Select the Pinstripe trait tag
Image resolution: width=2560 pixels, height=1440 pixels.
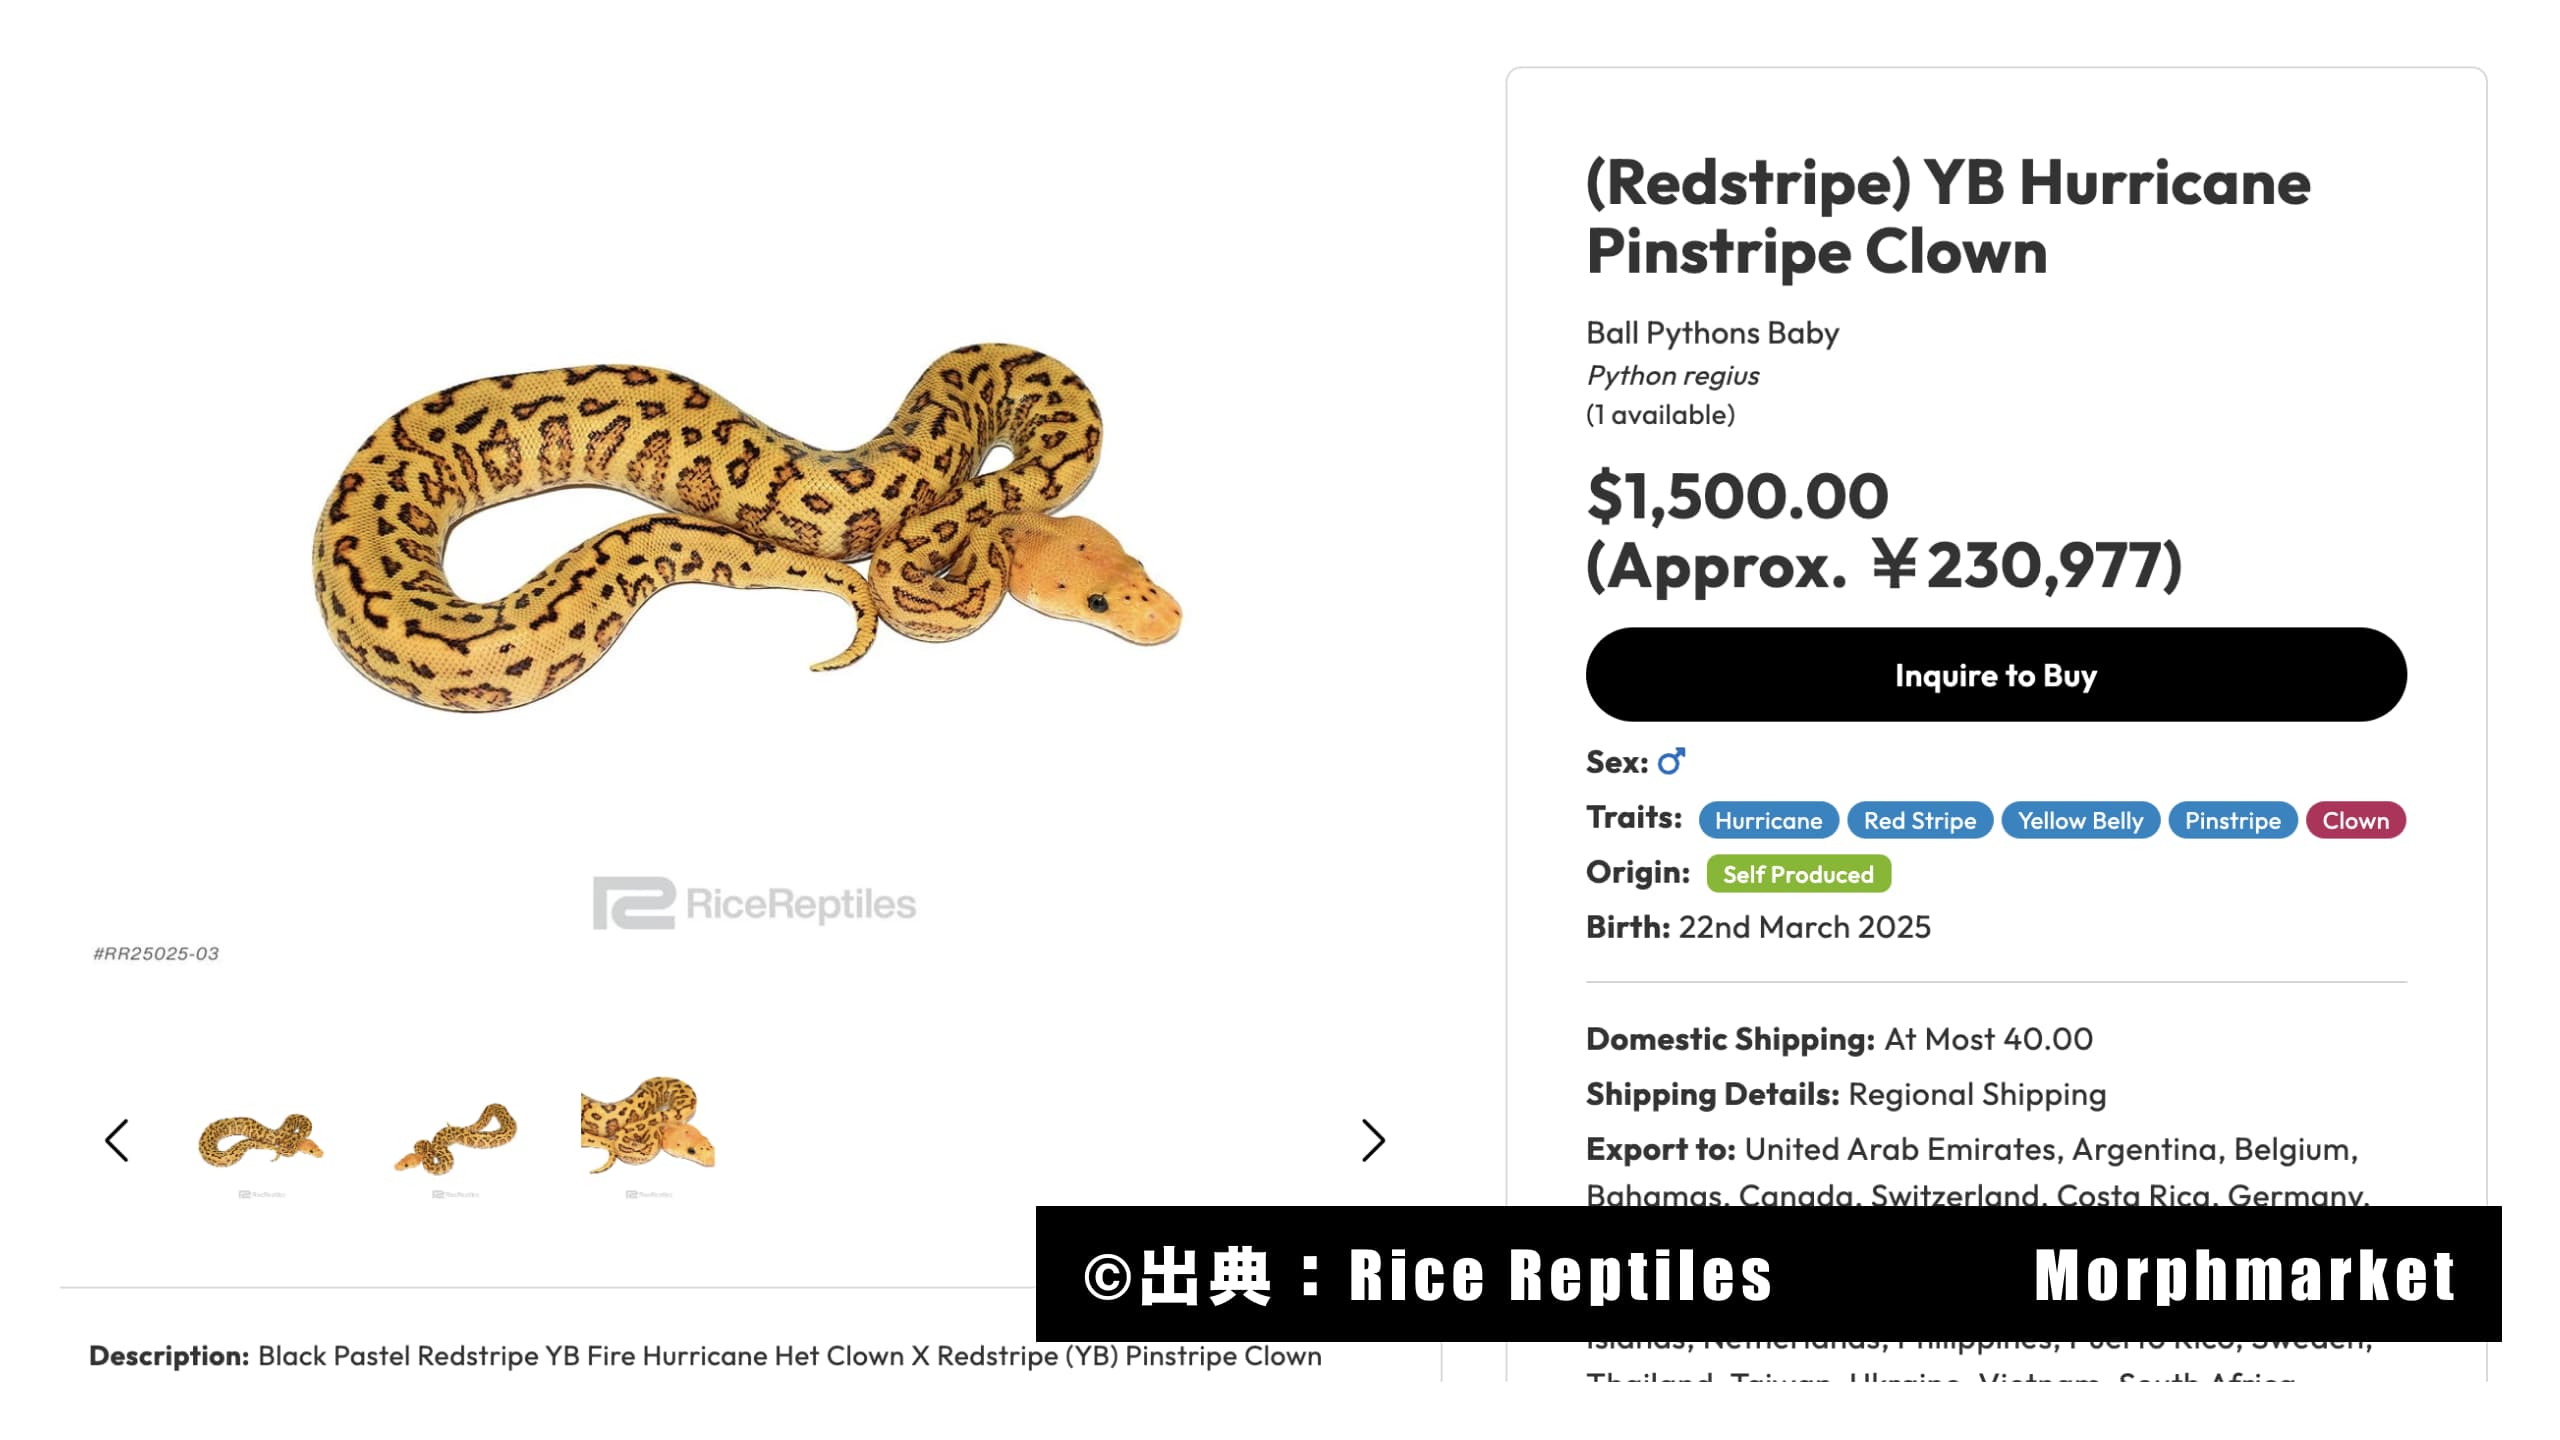coord(2232,820)
